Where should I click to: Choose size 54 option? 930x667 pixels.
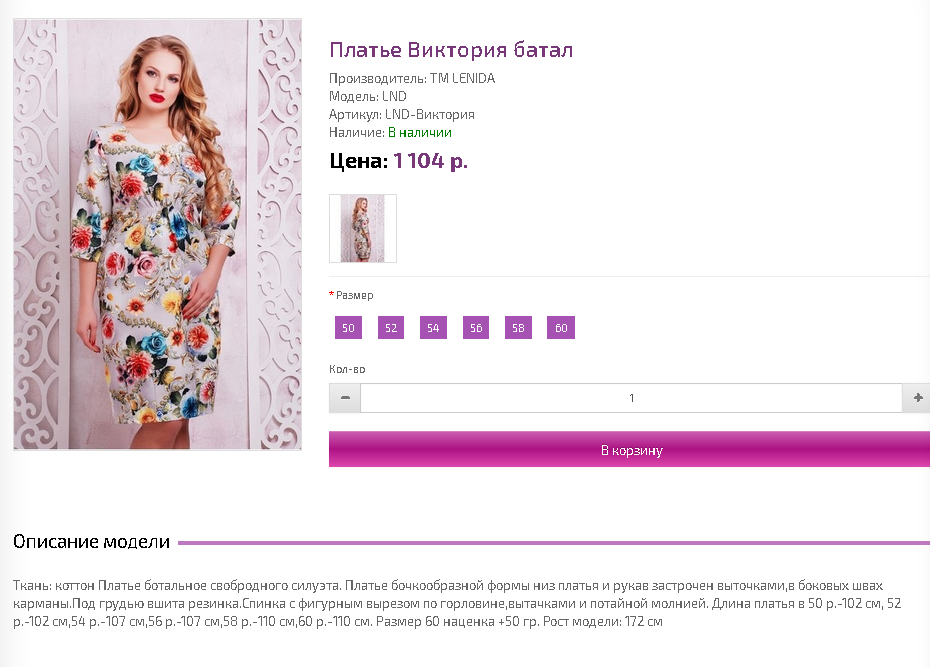[x=433, y=328]
